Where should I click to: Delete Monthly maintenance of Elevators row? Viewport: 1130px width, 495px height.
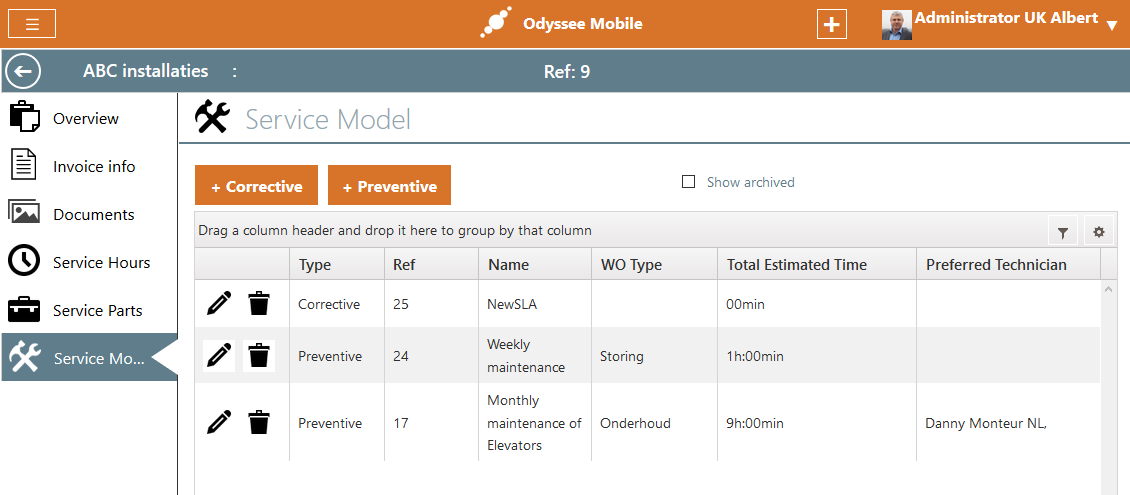pyautogui.click(x=259, y=423)
